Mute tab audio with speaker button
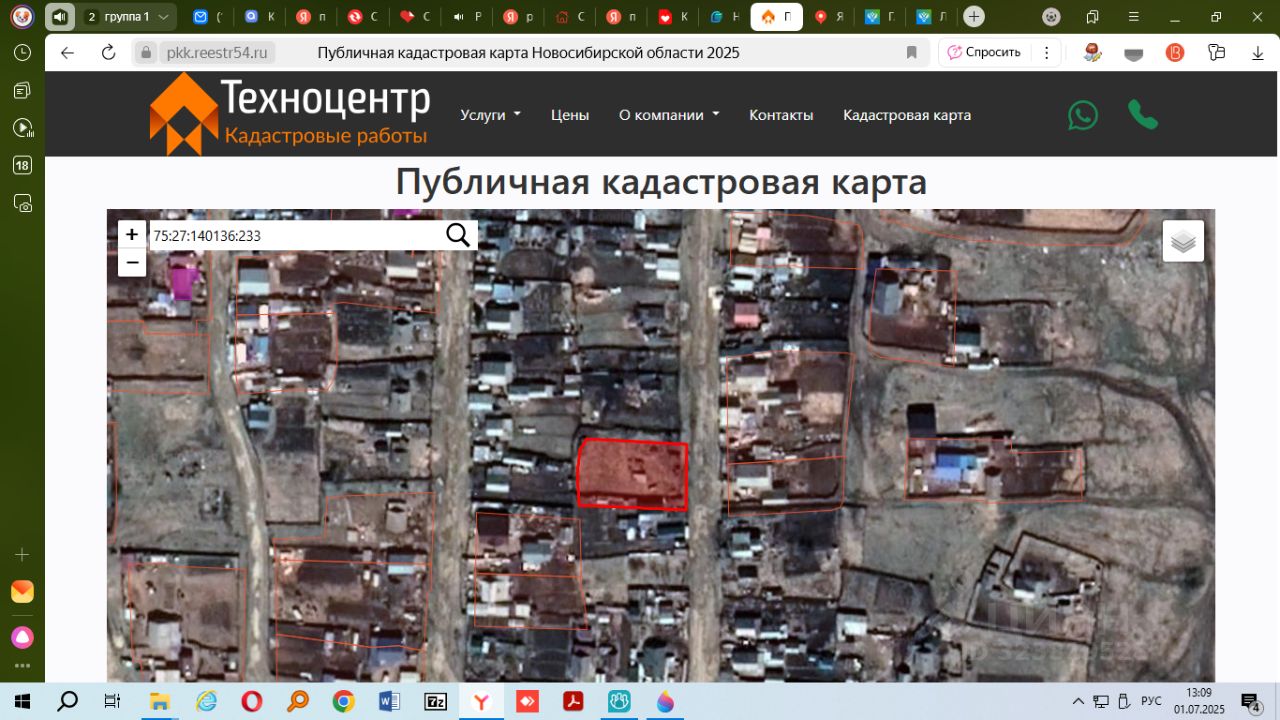The image size is (1280, 720). 60,17
